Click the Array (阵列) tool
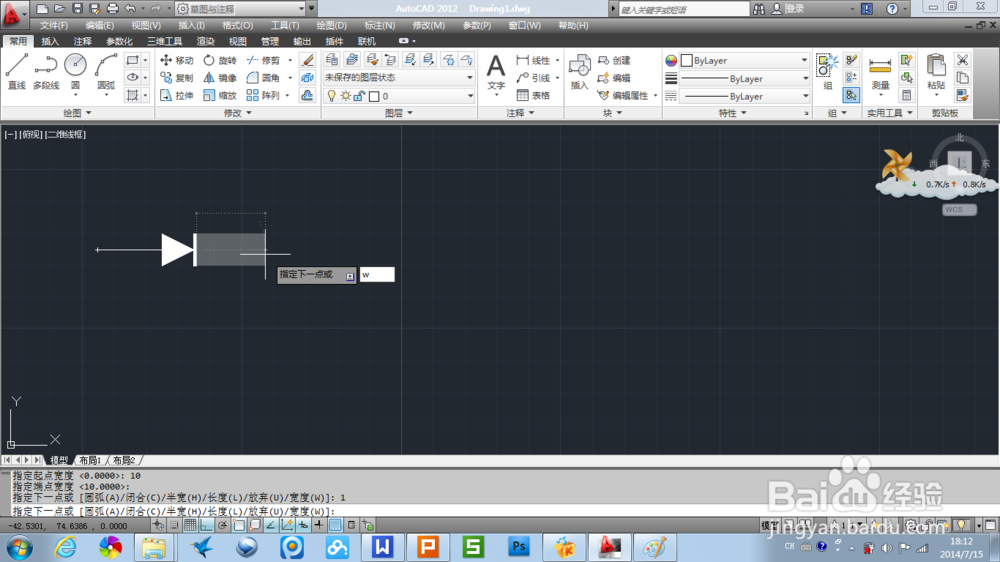The height and width of the screenshot is (562, 1000). [x=263, y=95]
